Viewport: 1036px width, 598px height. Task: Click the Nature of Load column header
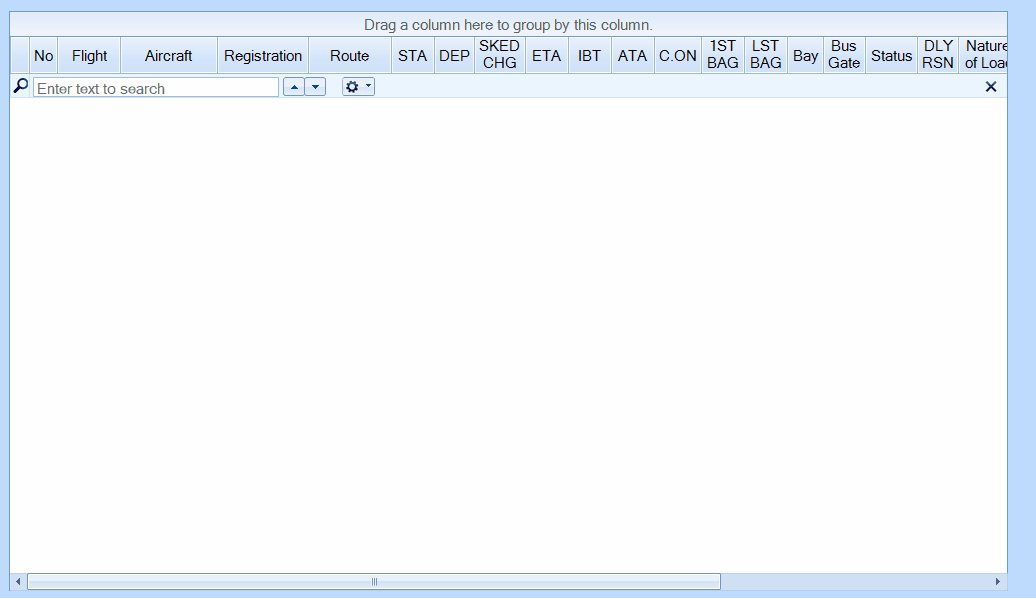(x=983, y=56)
